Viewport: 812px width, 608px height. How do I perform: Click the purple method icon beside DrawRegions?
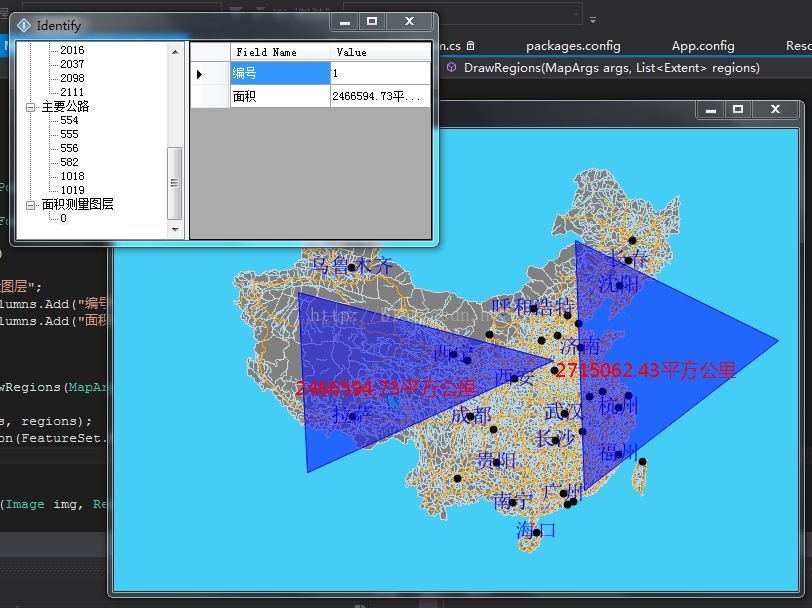[x=452, y=66]
